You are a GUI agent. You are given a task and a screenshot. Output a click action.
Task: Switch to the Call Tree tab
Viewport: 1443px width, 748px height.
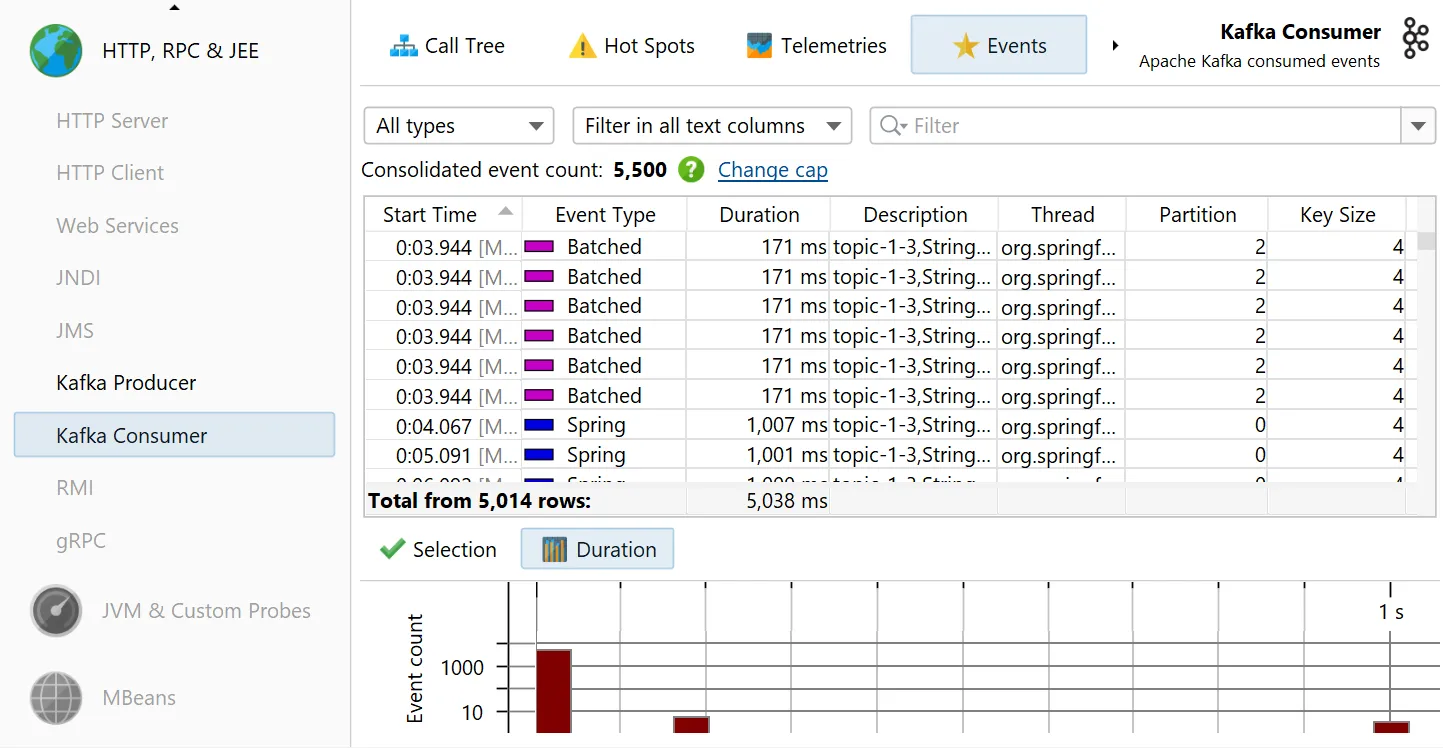(x=447, y=46)
